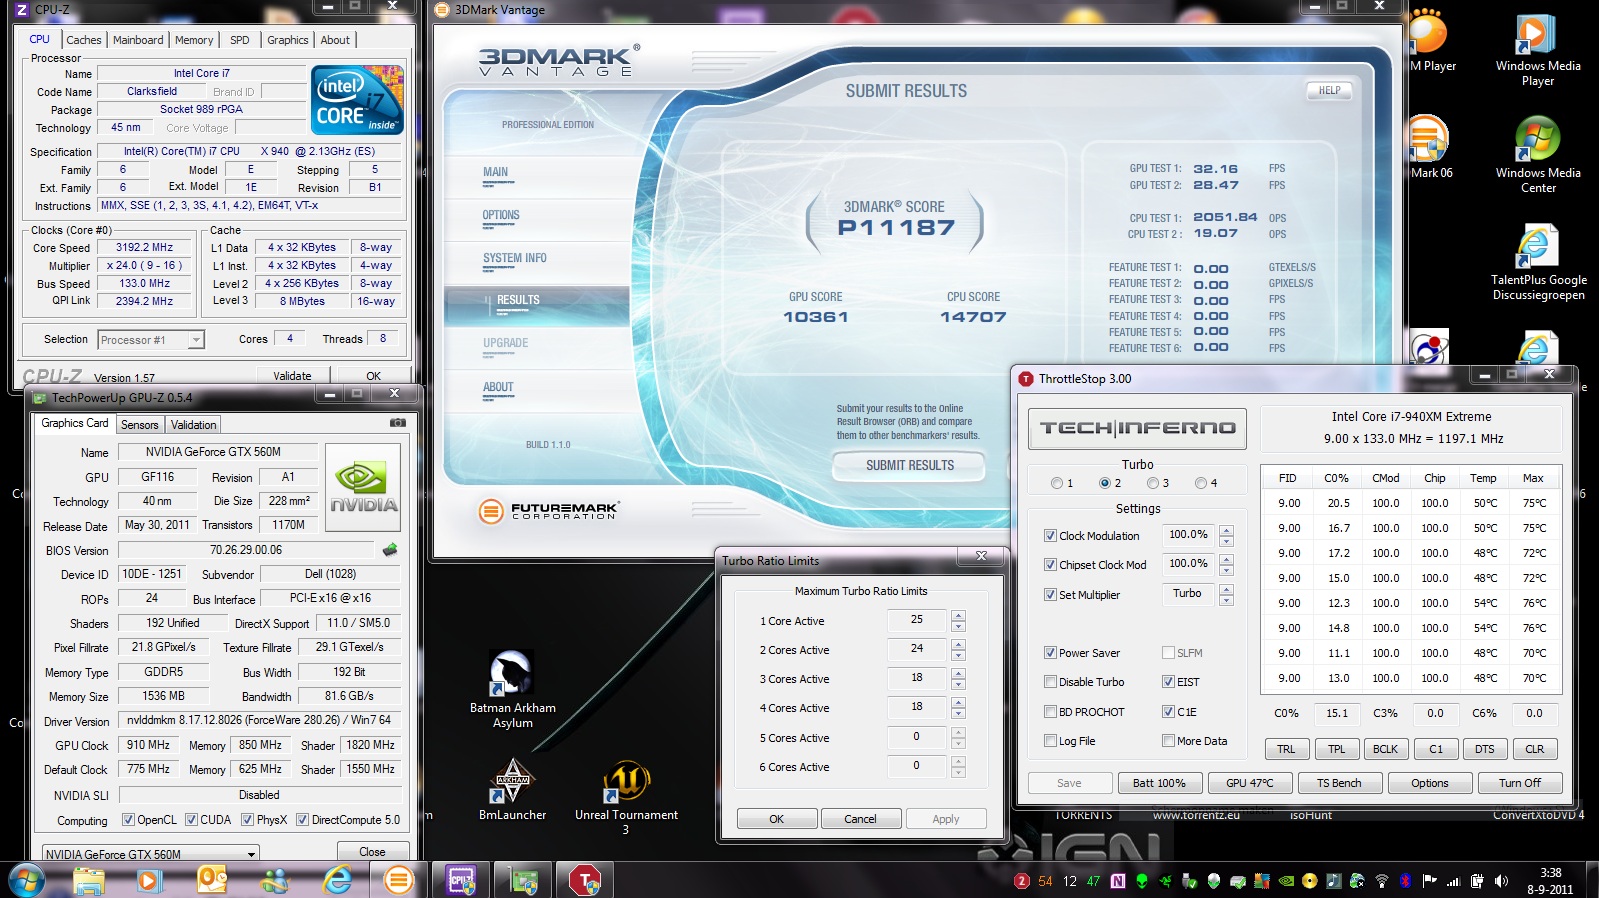Click the BIOS save icon in GPU-Z
1599x898 pixels.
tap(390, 549)
